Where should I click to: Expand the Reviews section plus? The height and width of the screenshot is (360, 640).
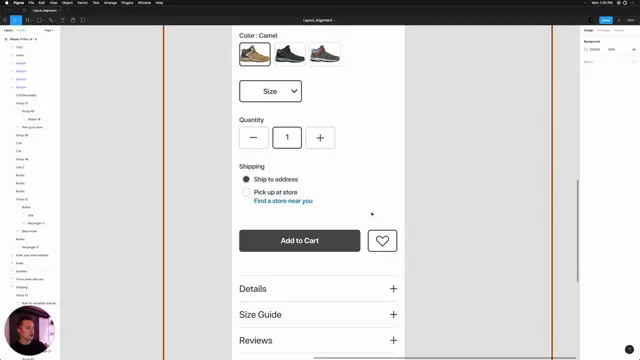(x=393, y=340)
